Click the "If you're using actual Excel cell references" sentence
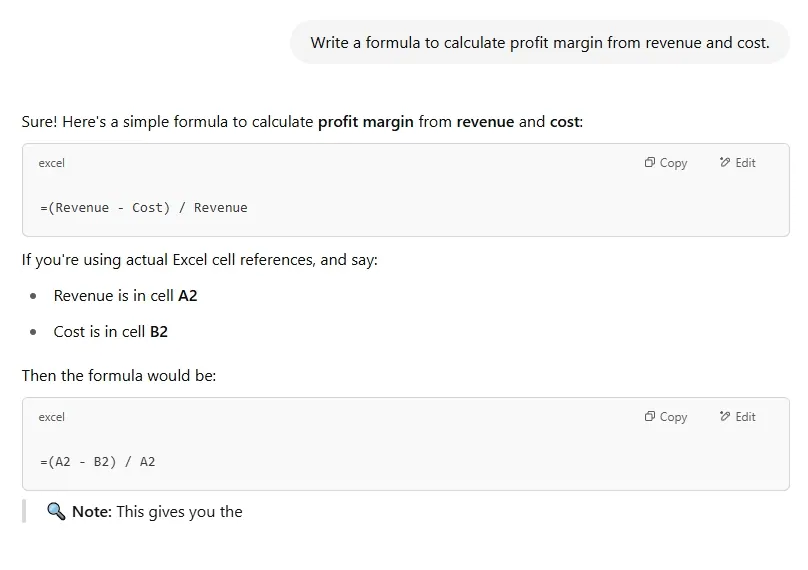Image resolution: width=808 pixels, height=570 pixels. [200, 260]
